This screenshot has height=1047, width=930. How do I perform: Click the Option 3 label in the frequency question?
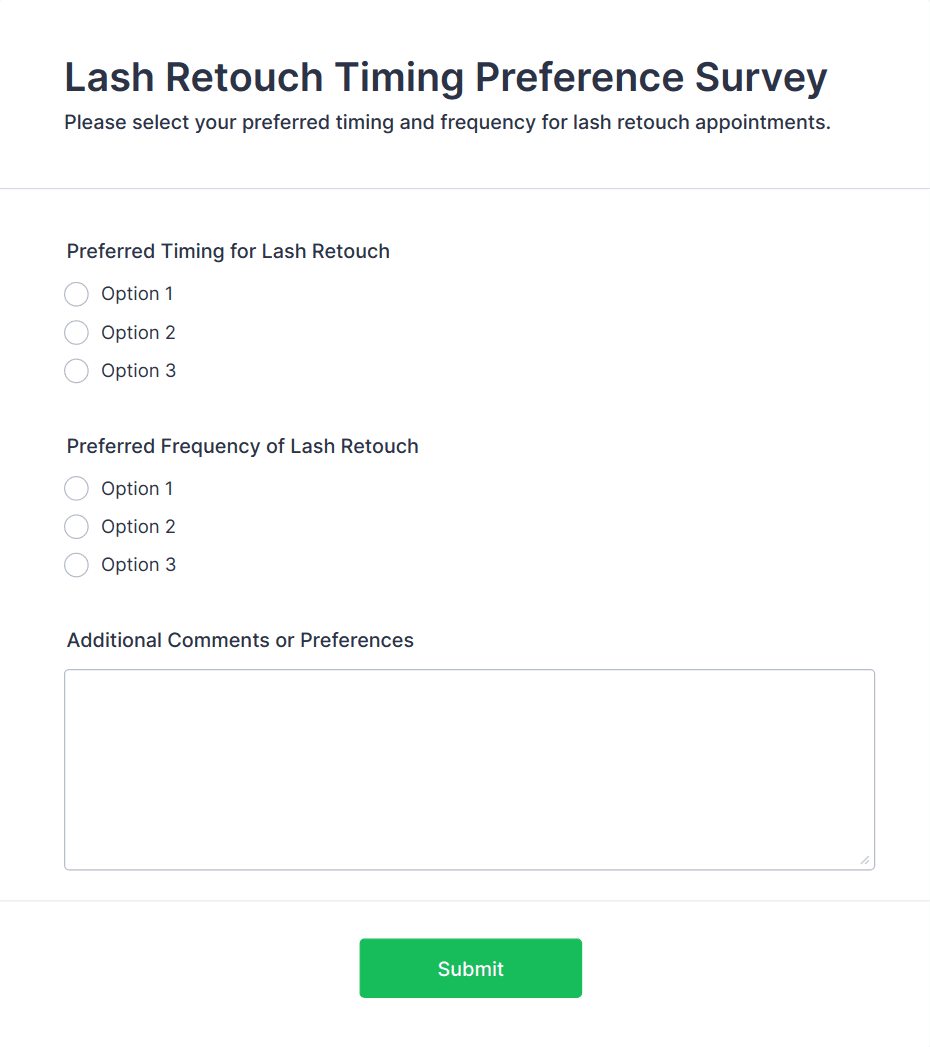click(138, 564)
